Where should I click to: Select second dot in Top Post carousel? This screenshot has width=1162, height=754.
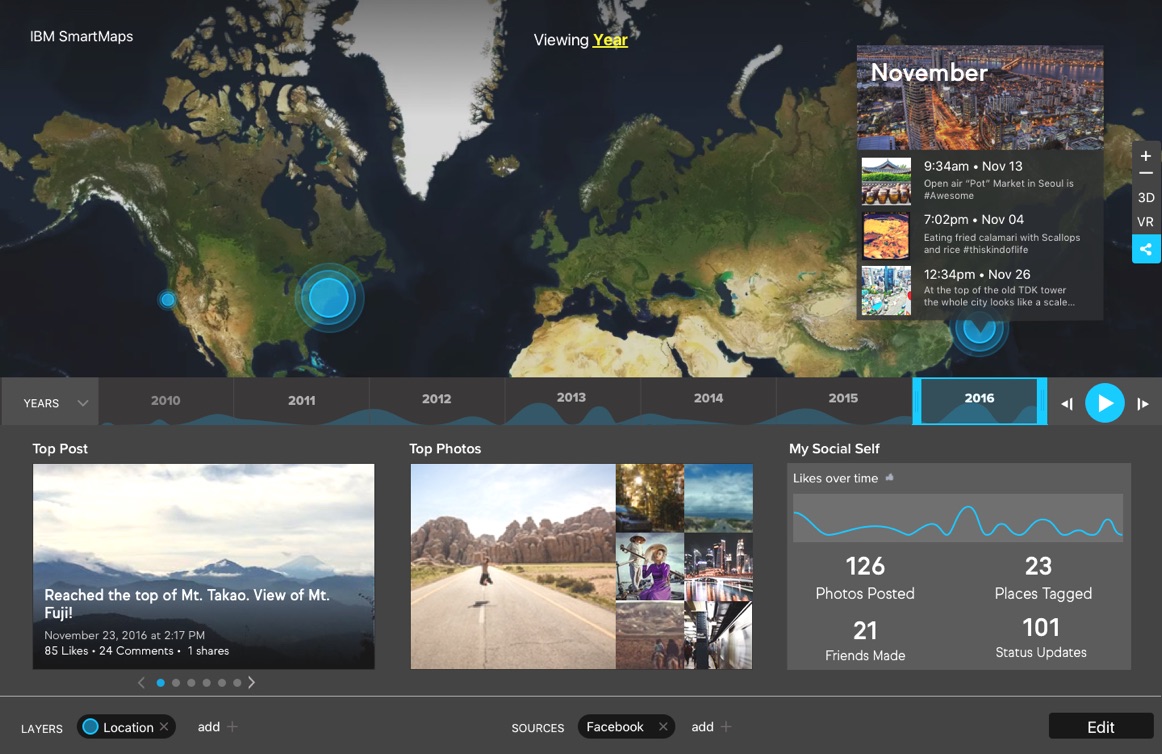click(176, 683)
